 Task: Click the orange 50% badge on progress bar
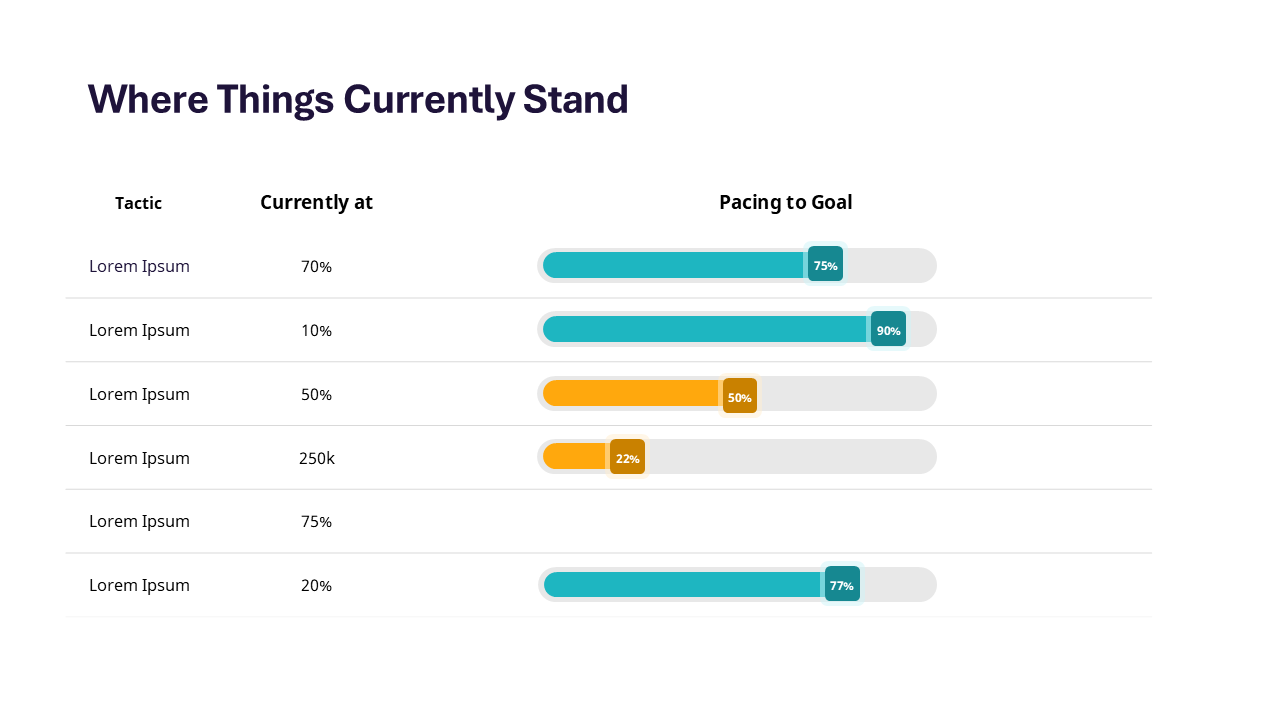click(x=740, y=395)
